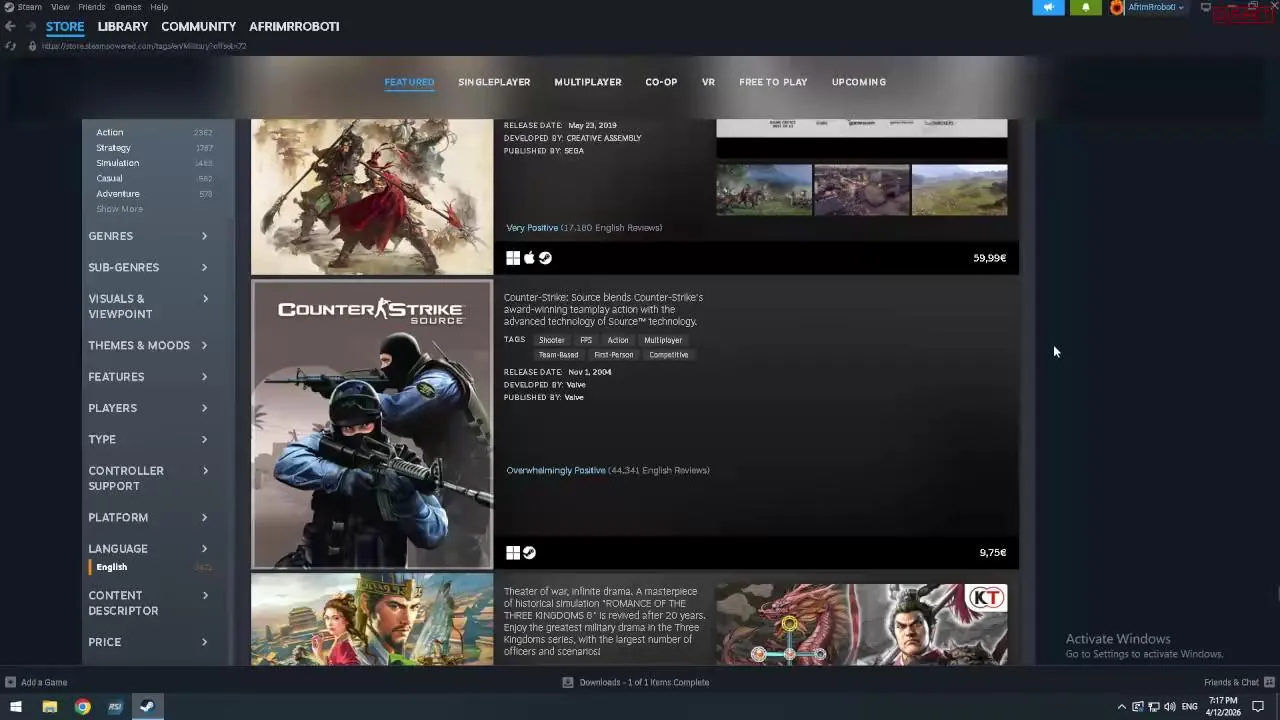
Task: Switch to the SINGLEPLAYER tab
Action: (494, 82)
